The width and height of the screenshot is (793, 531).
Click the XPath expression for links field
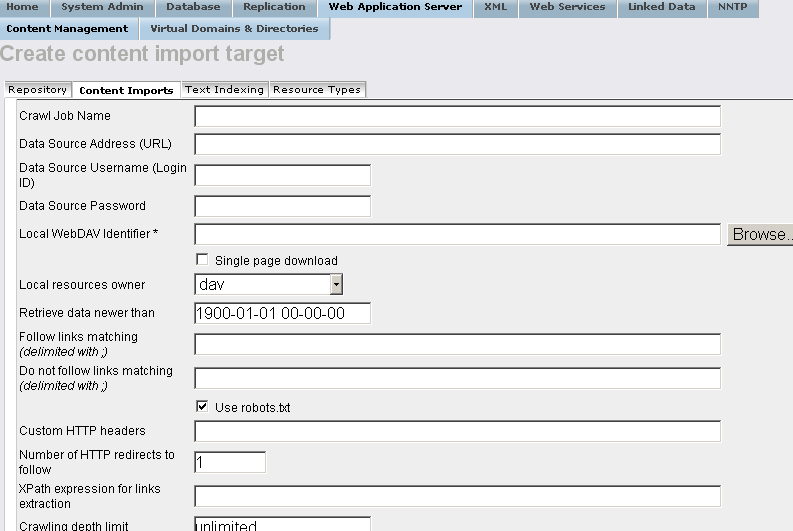pyautogui.click(x=457, y=496)
